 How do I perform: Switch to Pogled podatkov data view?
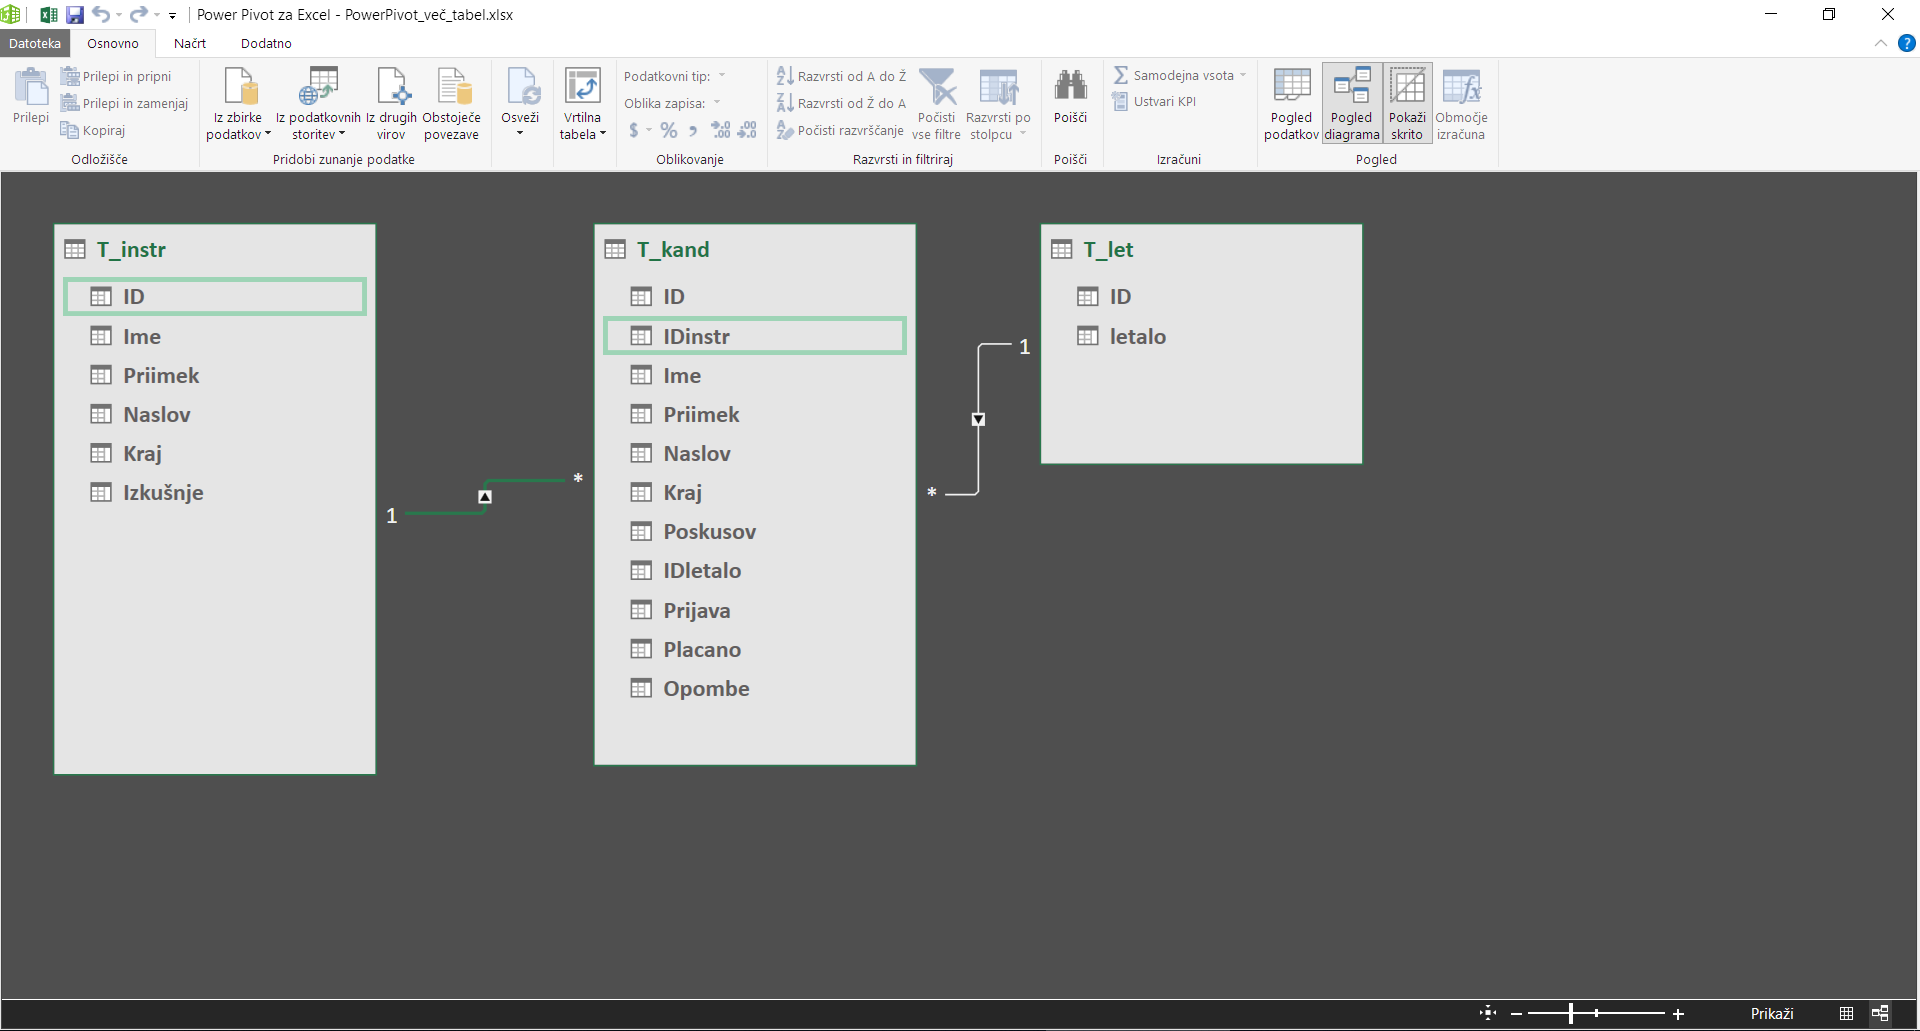coord(1291,102)
